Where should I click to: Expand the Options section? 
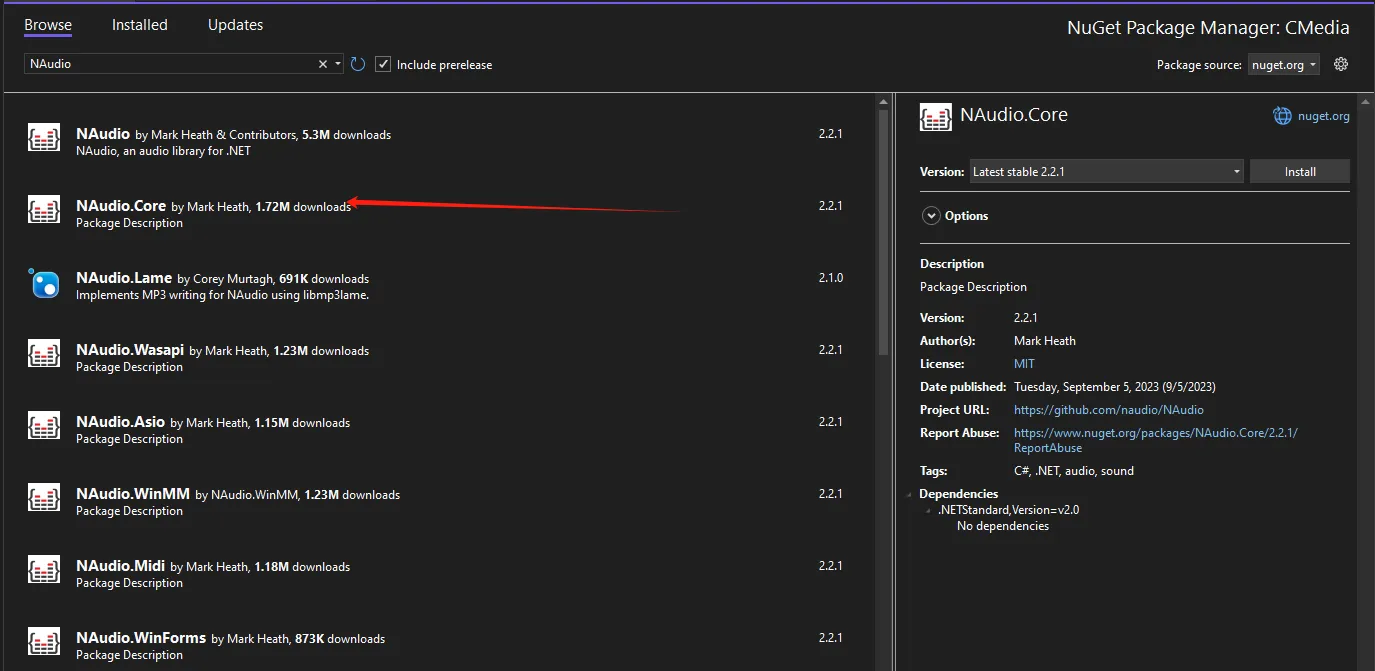(x=931, y=215)
